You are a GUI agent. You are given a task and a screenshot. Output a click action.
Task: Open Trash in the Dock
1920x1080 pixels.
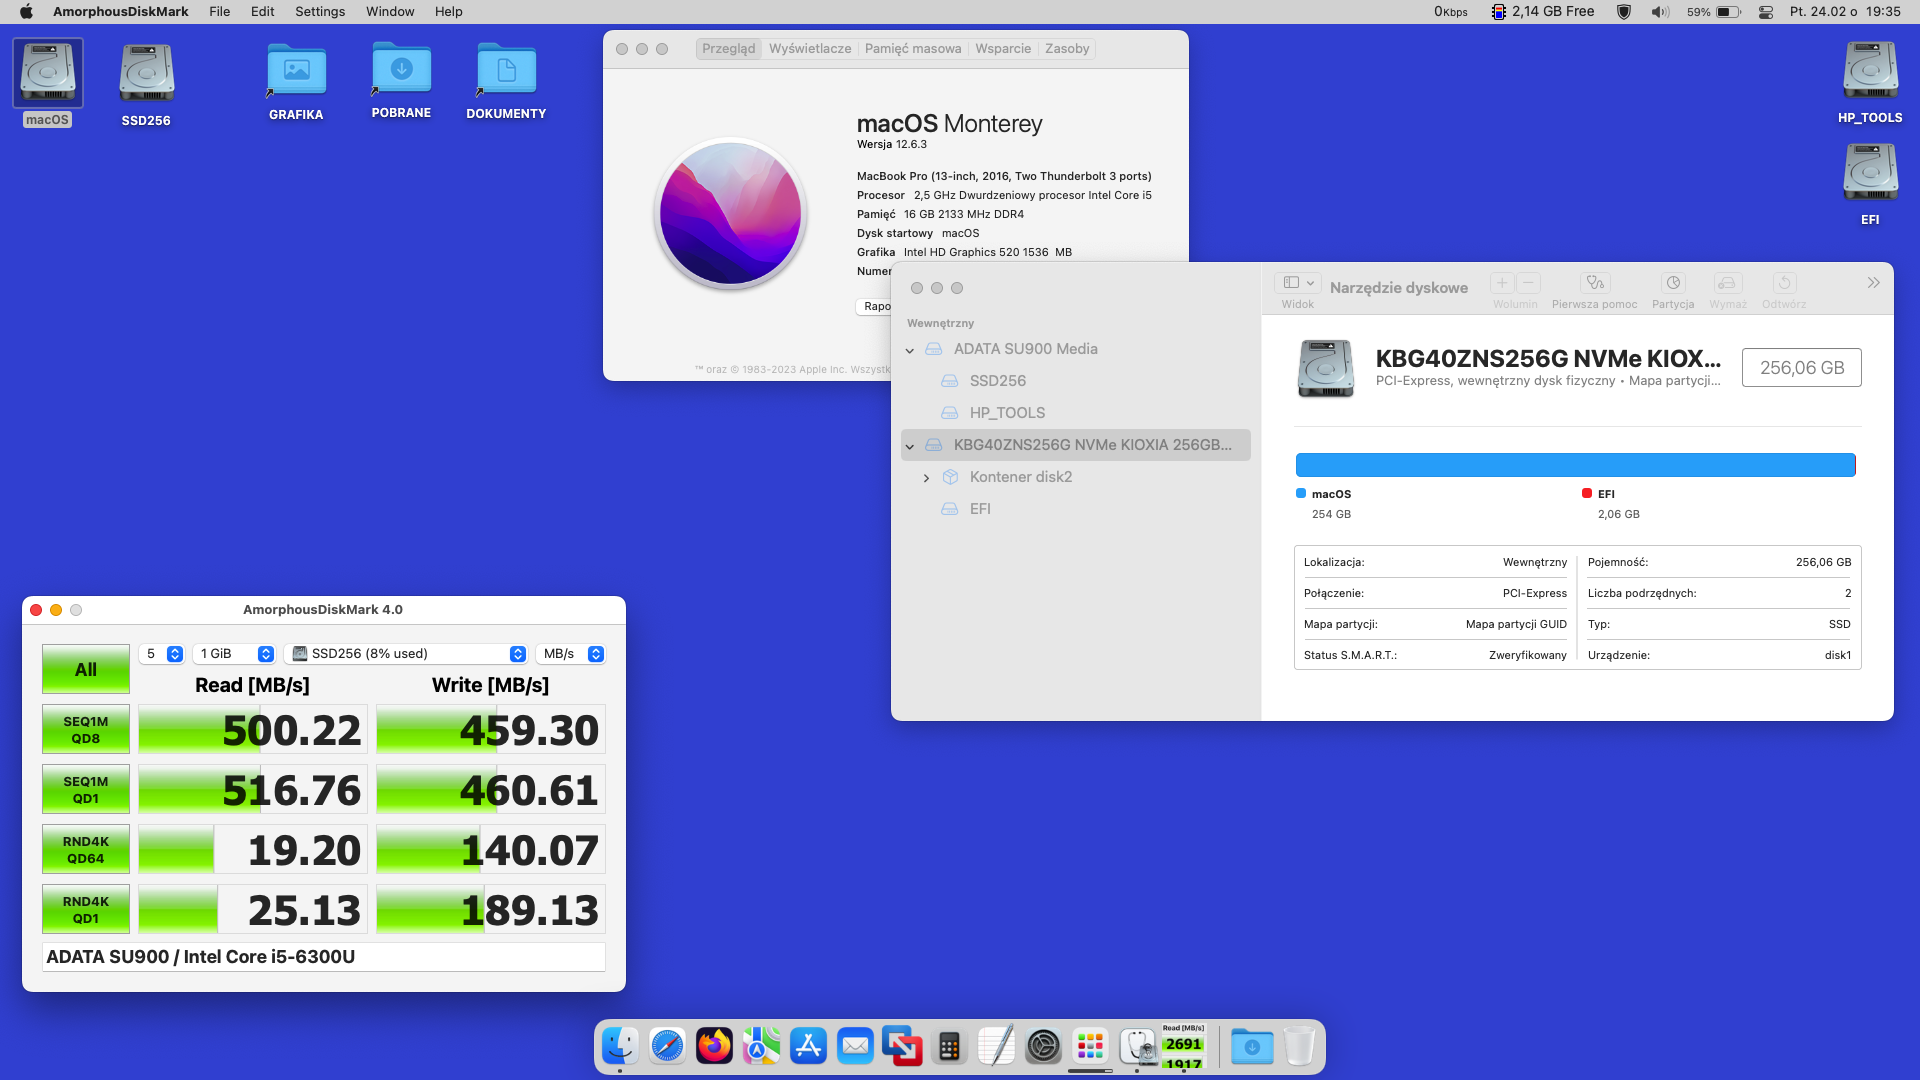[1299, 1046]
